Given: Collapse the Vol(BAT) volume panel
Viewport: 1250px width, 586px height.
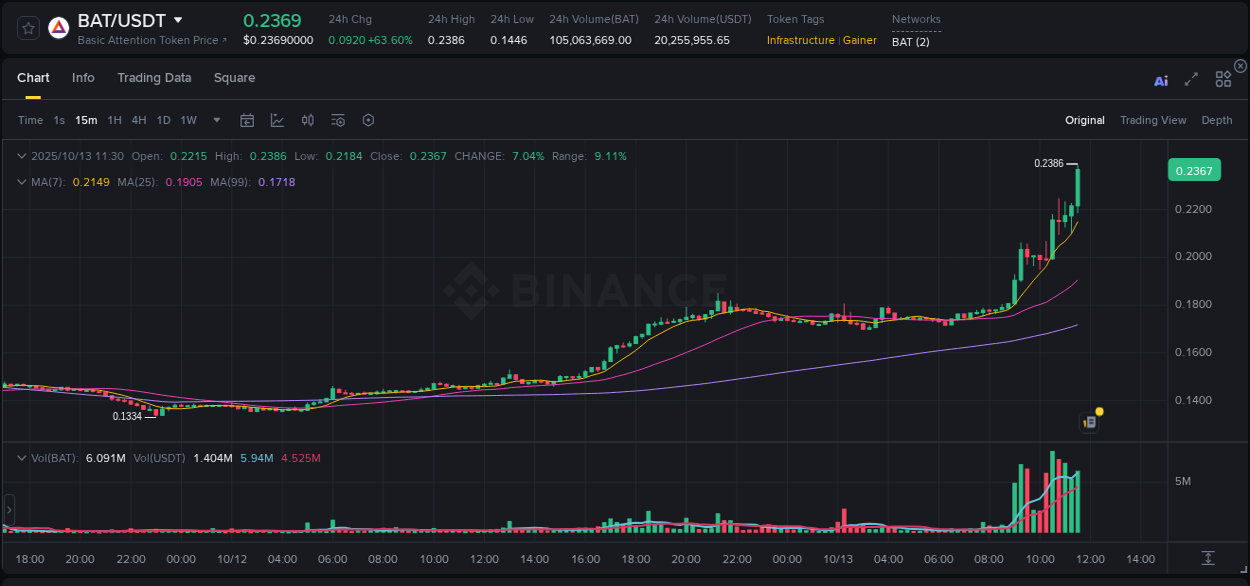Looking at the screenshot, I should pyautogui.click(x=22, y=457).
